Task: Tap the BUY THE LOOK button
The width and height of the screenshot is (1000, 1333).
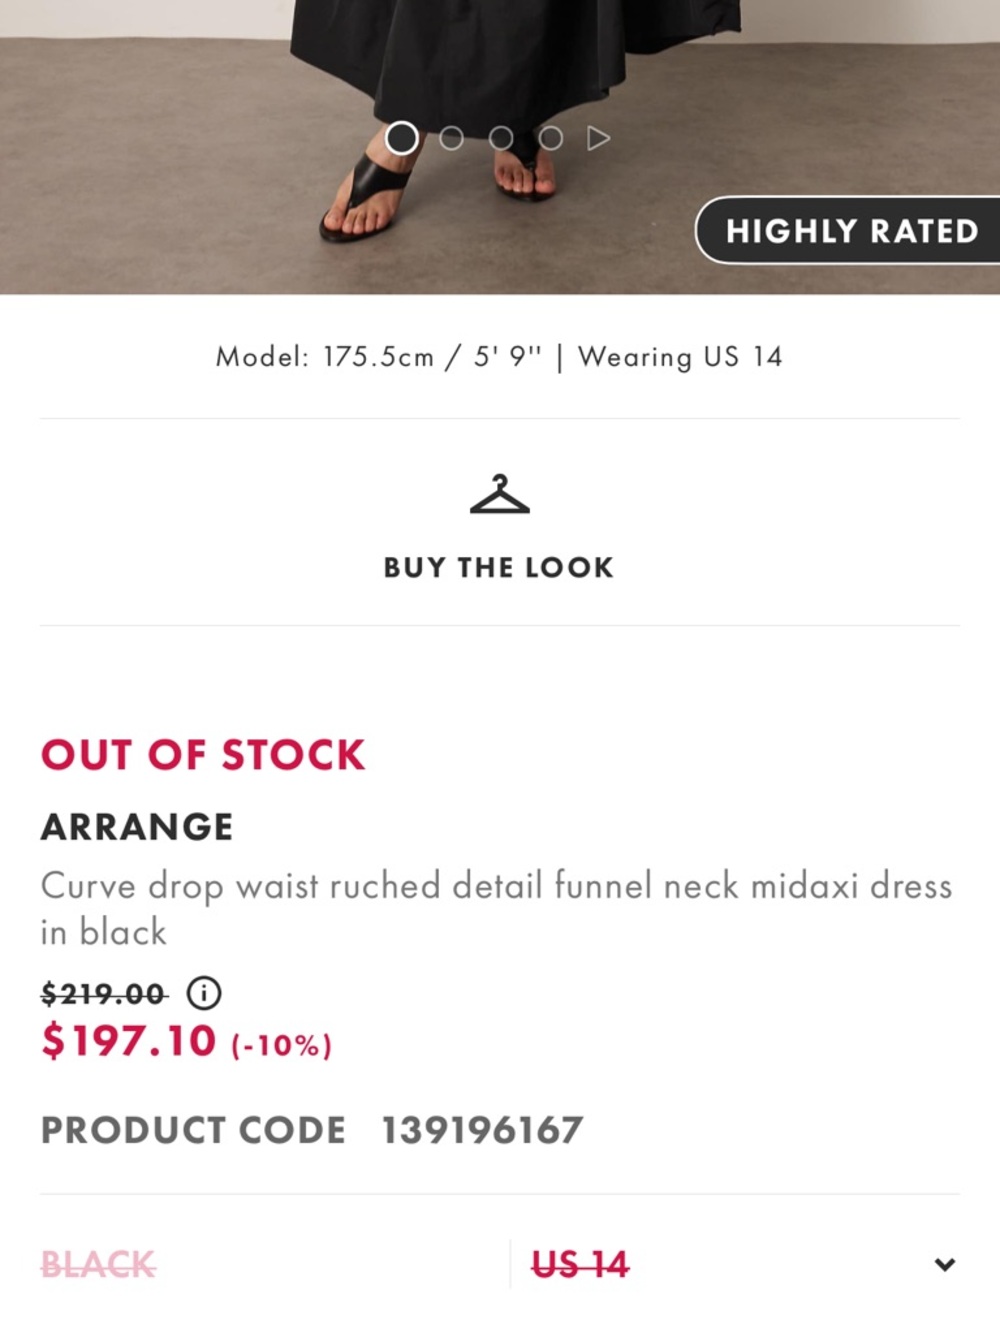Action: pyautogui.click(x=499, y=567)
